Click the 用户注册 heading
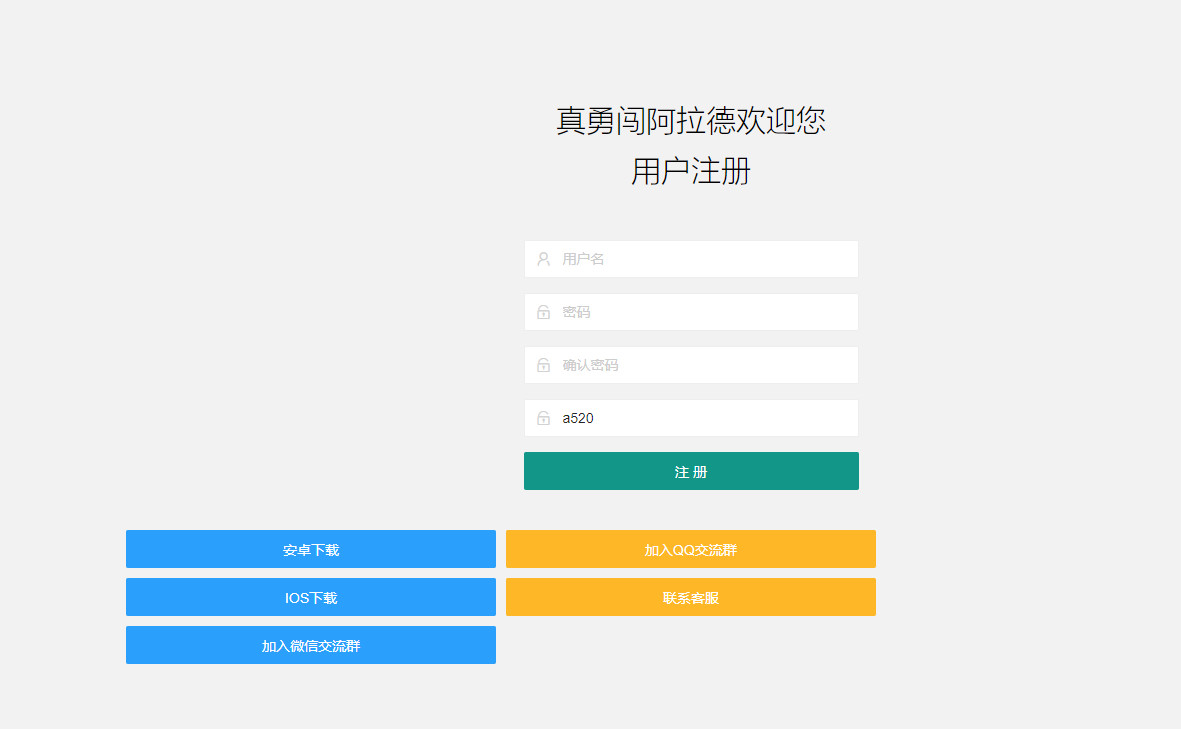1181x729 pixels. click(690, 172)
